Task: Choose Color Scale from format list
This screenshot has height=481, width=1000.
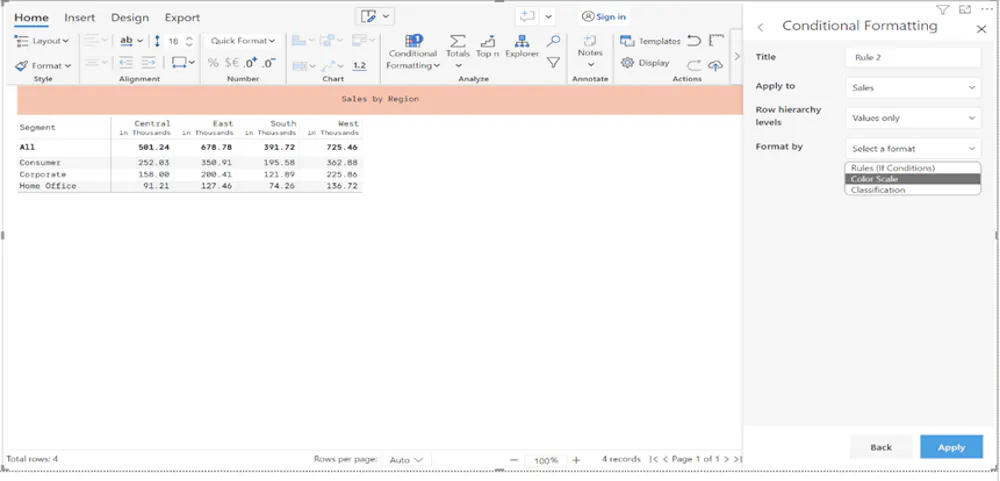Action: 913,179
